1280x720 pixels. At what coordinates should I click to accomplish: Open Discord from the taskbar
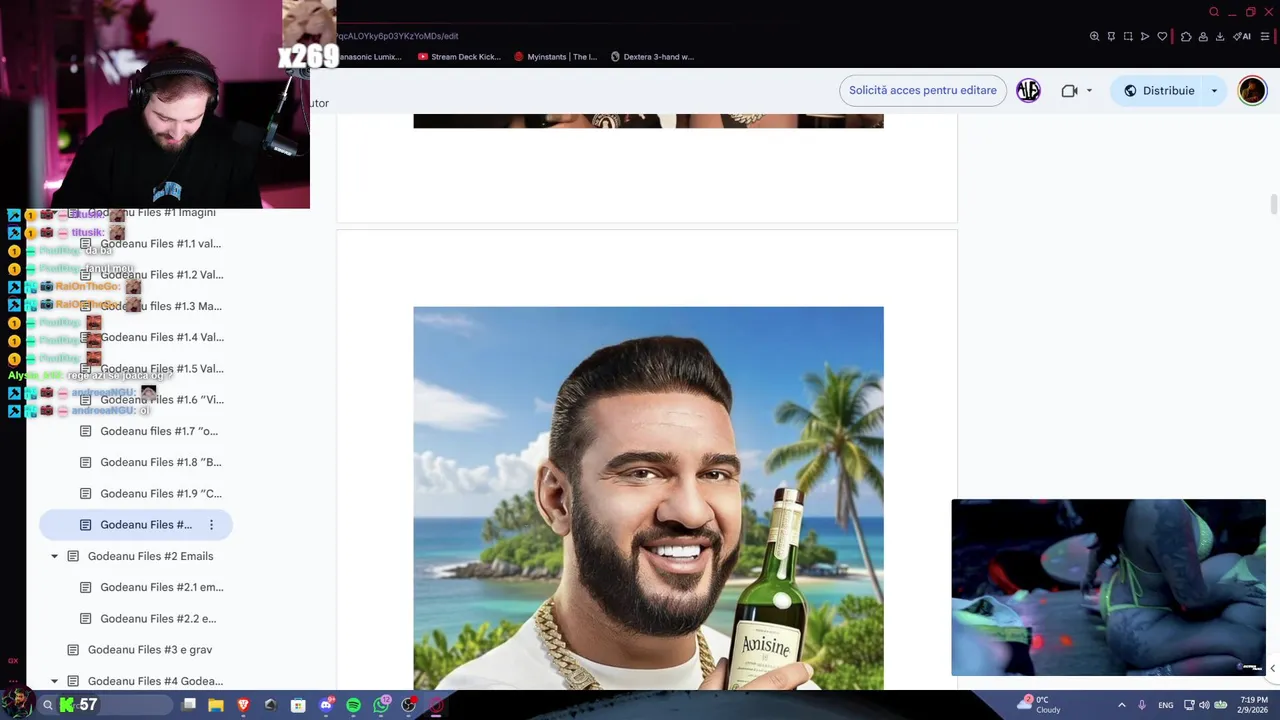326,705
